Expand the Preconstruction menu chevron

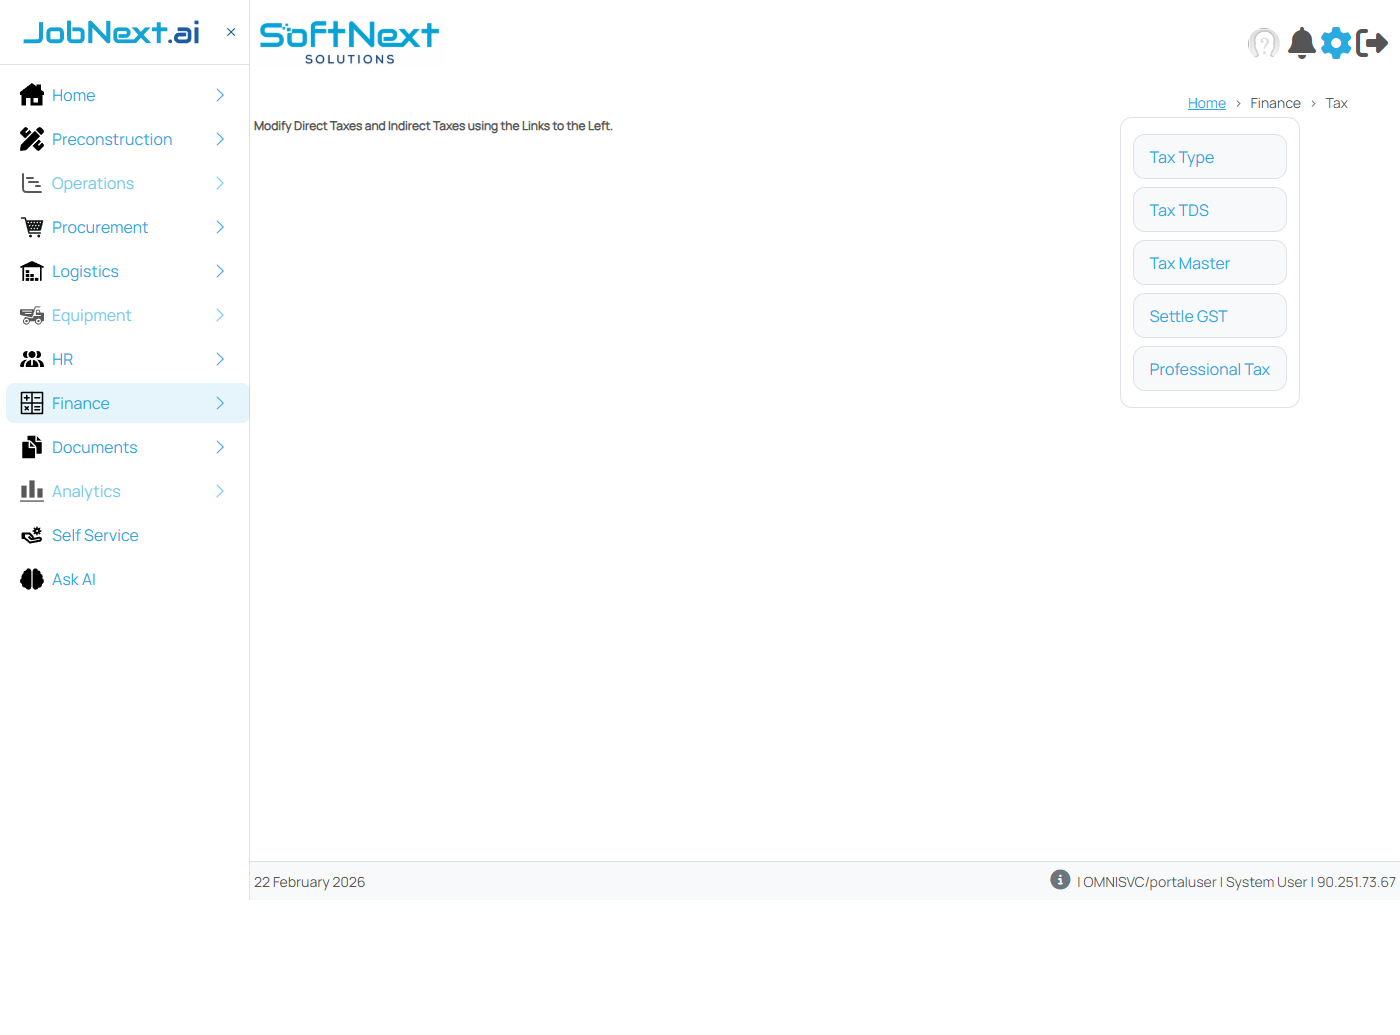[x=220, y=139]
